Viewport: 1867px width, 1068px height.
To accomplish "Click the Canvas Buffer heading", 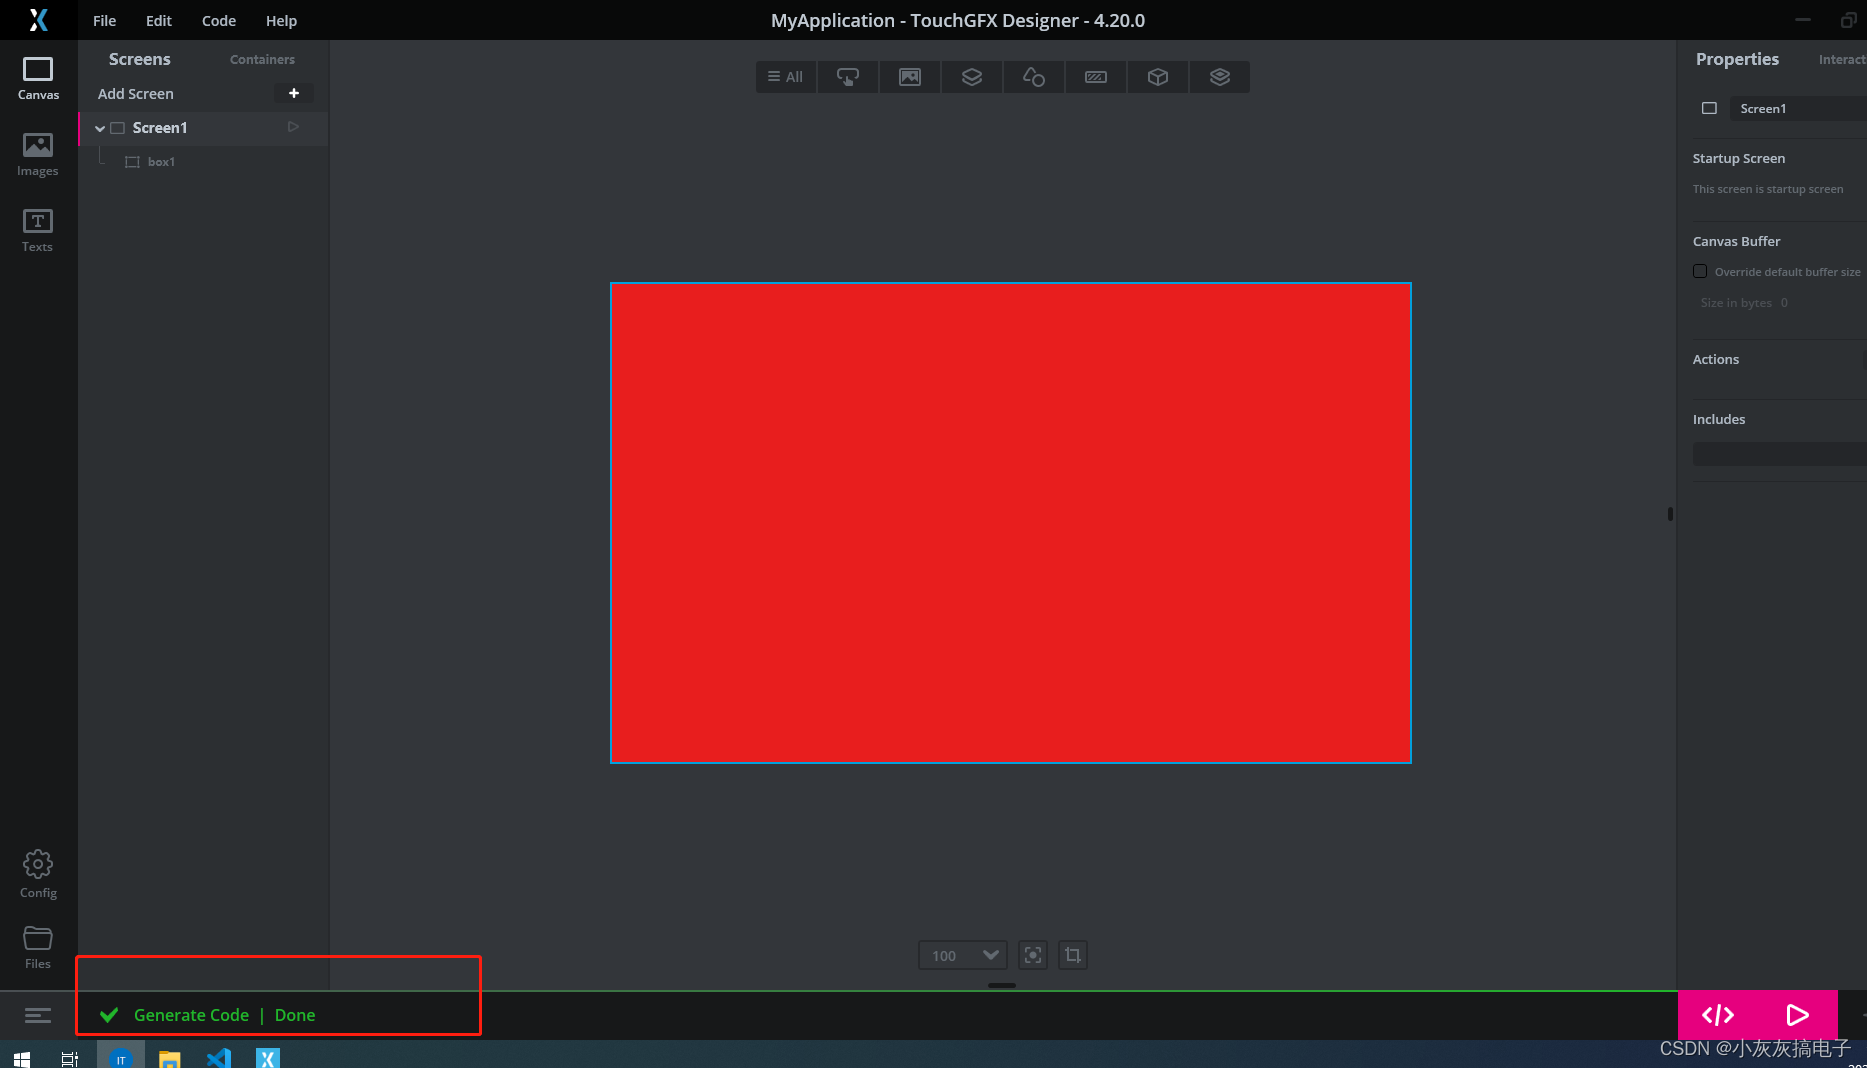I will click(1736, 242).
